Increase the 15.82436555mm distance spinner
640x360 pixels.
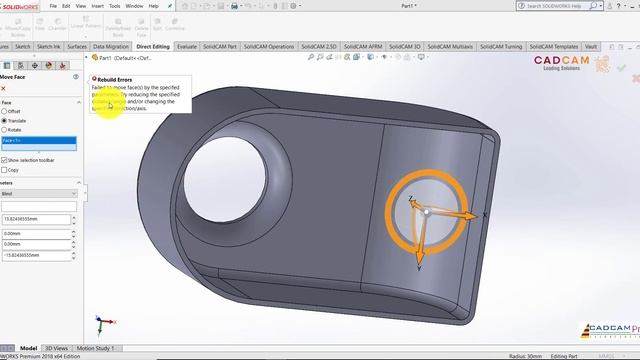pos(73,218)
